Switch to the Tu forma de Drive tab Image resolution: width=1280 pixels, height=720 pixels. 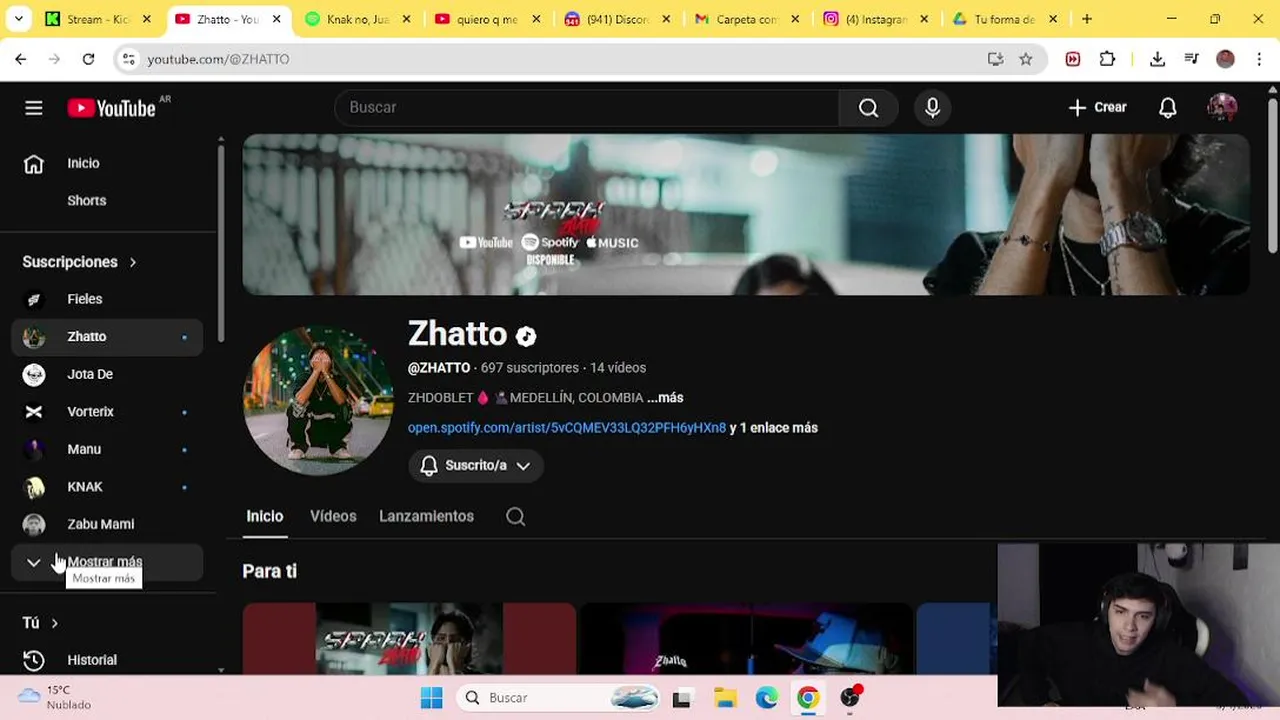[x=1005, y=19]
